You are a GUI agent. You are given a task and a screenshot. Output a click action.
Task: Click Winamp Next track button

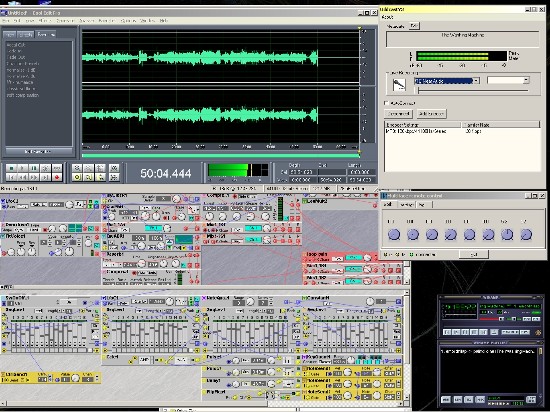coord(483,332)
